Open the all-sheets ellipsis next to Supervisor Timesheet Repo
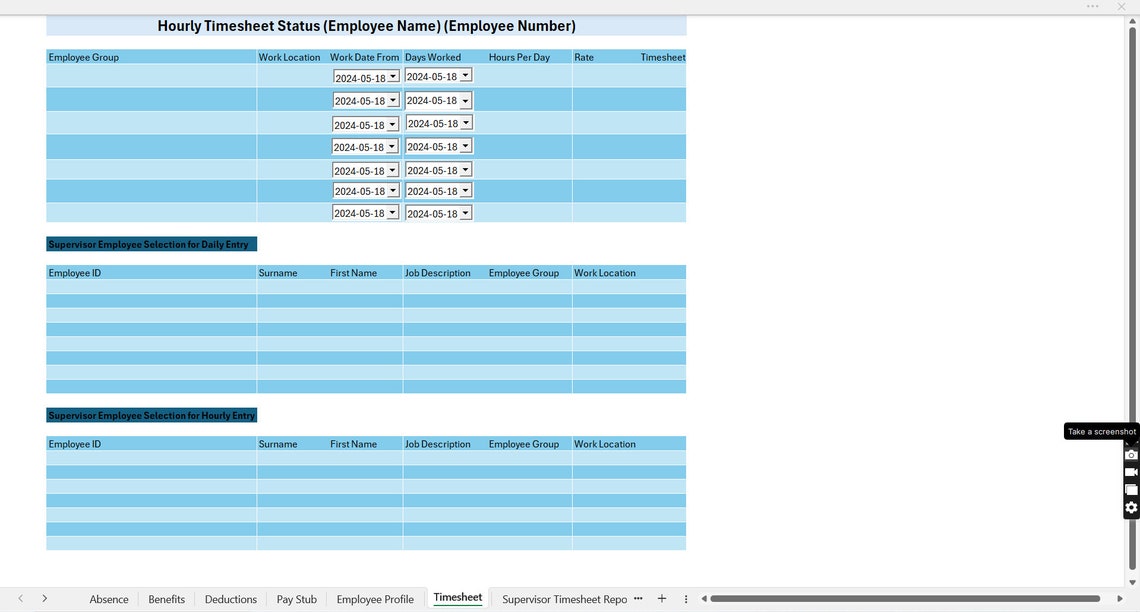Screen dimensions: 1140x612 click(638, 598)
